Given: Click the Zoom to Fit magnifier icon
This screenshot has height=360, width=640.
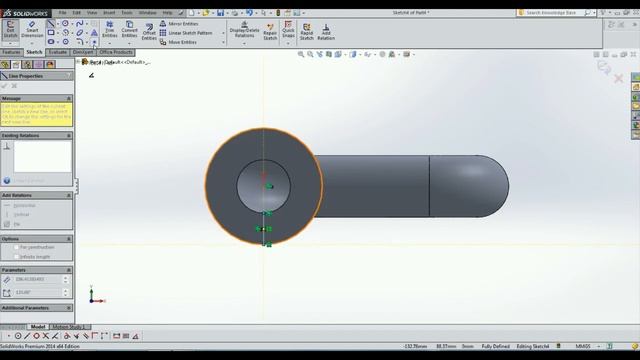Looking at the screenshot, I should (301, 54).
